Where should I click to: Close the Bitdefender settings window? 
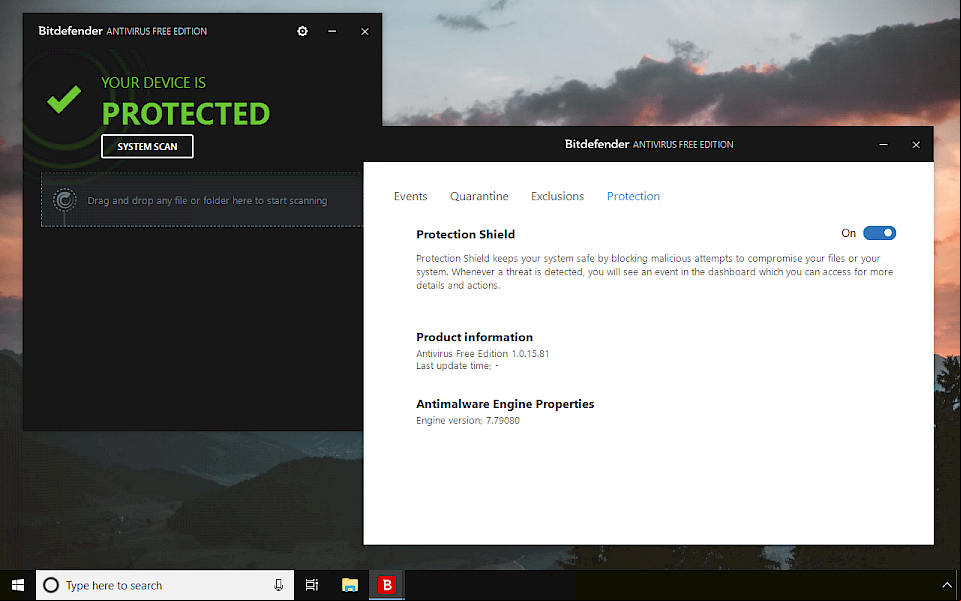click(x=916, y=145)
